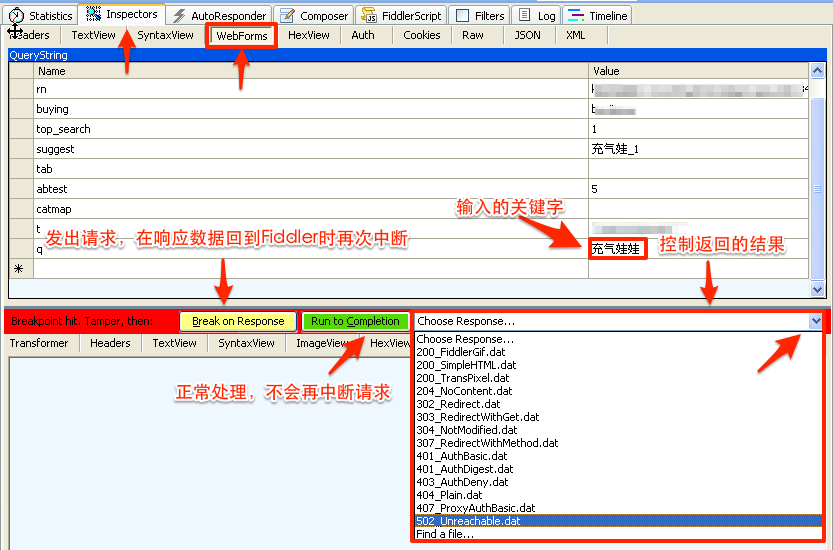Choose 200_FiddlerGif.dat response
The height and width of the screenshot is (550, 833).
[x=618, y=352]
